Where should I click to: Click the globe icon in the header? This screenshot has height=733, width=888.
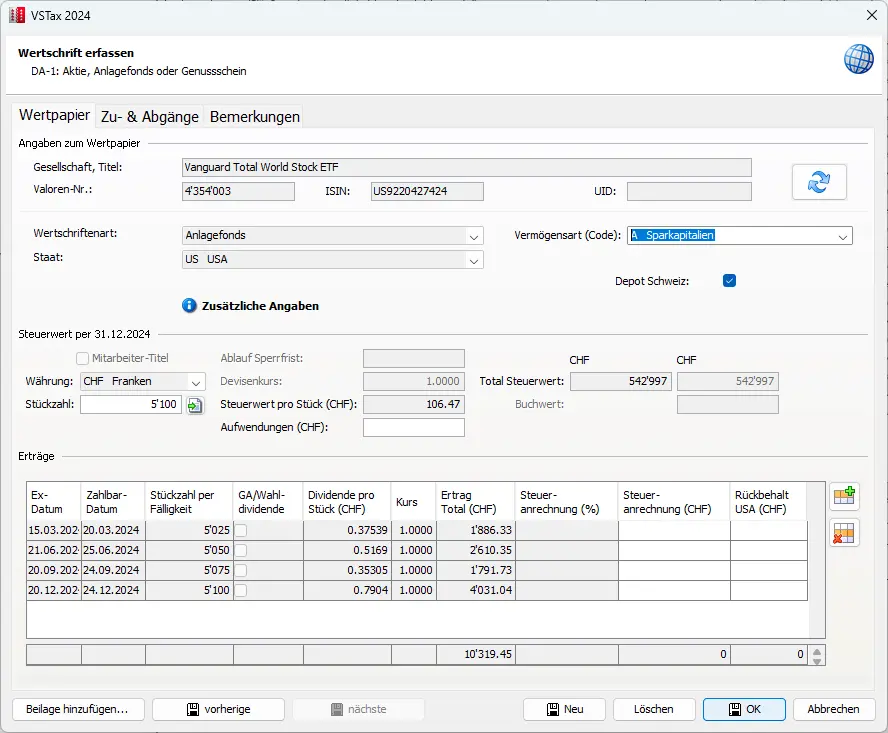coord(859,59)
